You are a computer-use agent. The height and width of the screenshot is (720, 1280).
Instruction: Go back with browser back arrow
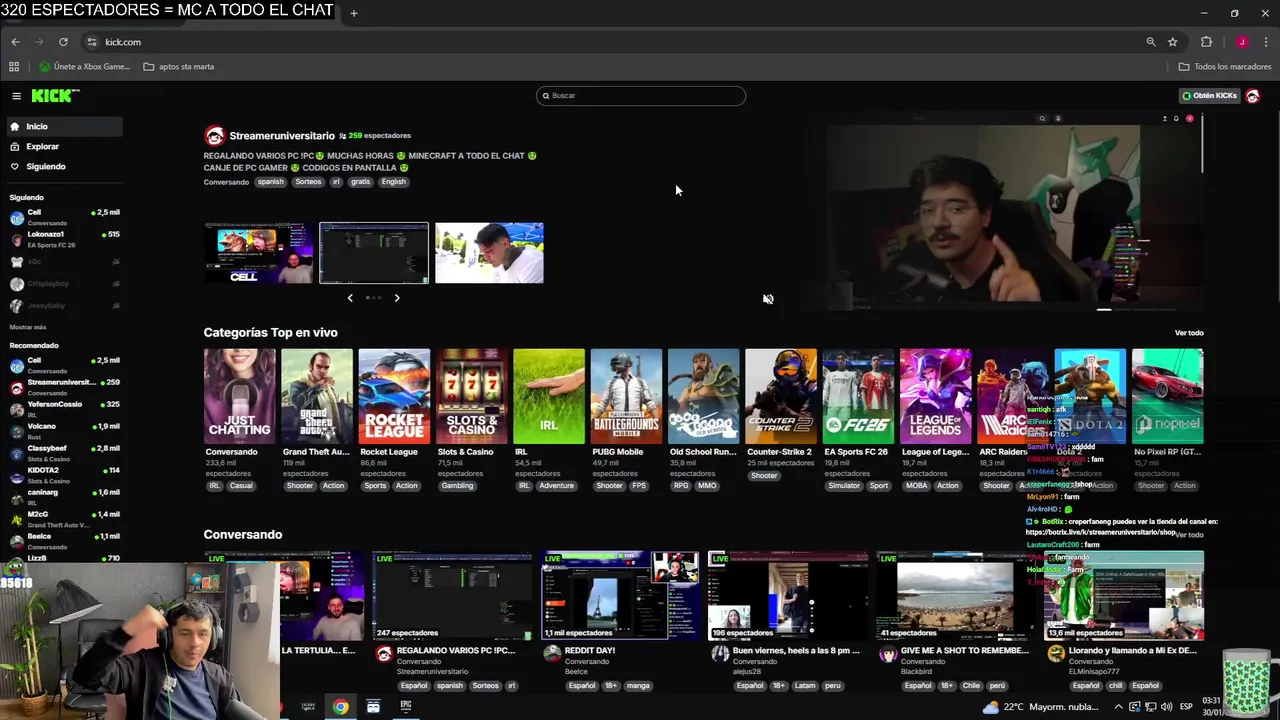pos(15,42)
